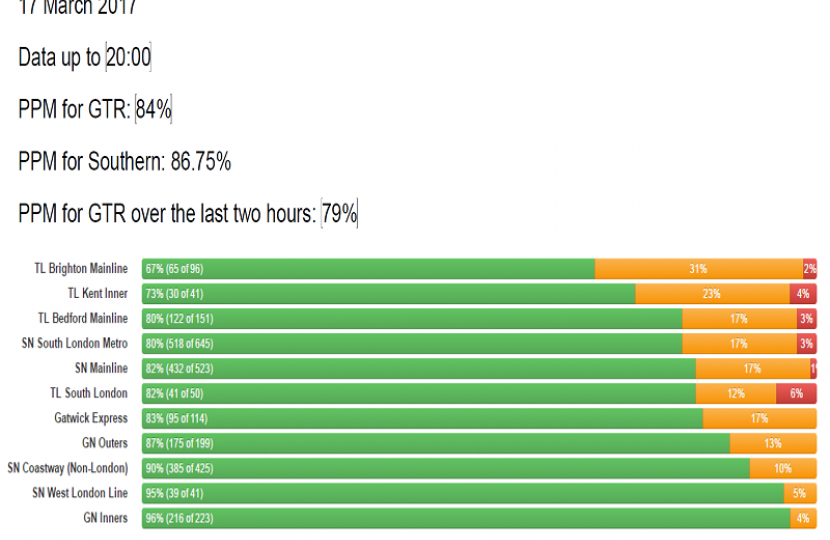Click the green 67% (65 of 96) bar
The image size is (830, 540).
click(x=368, y=269)
